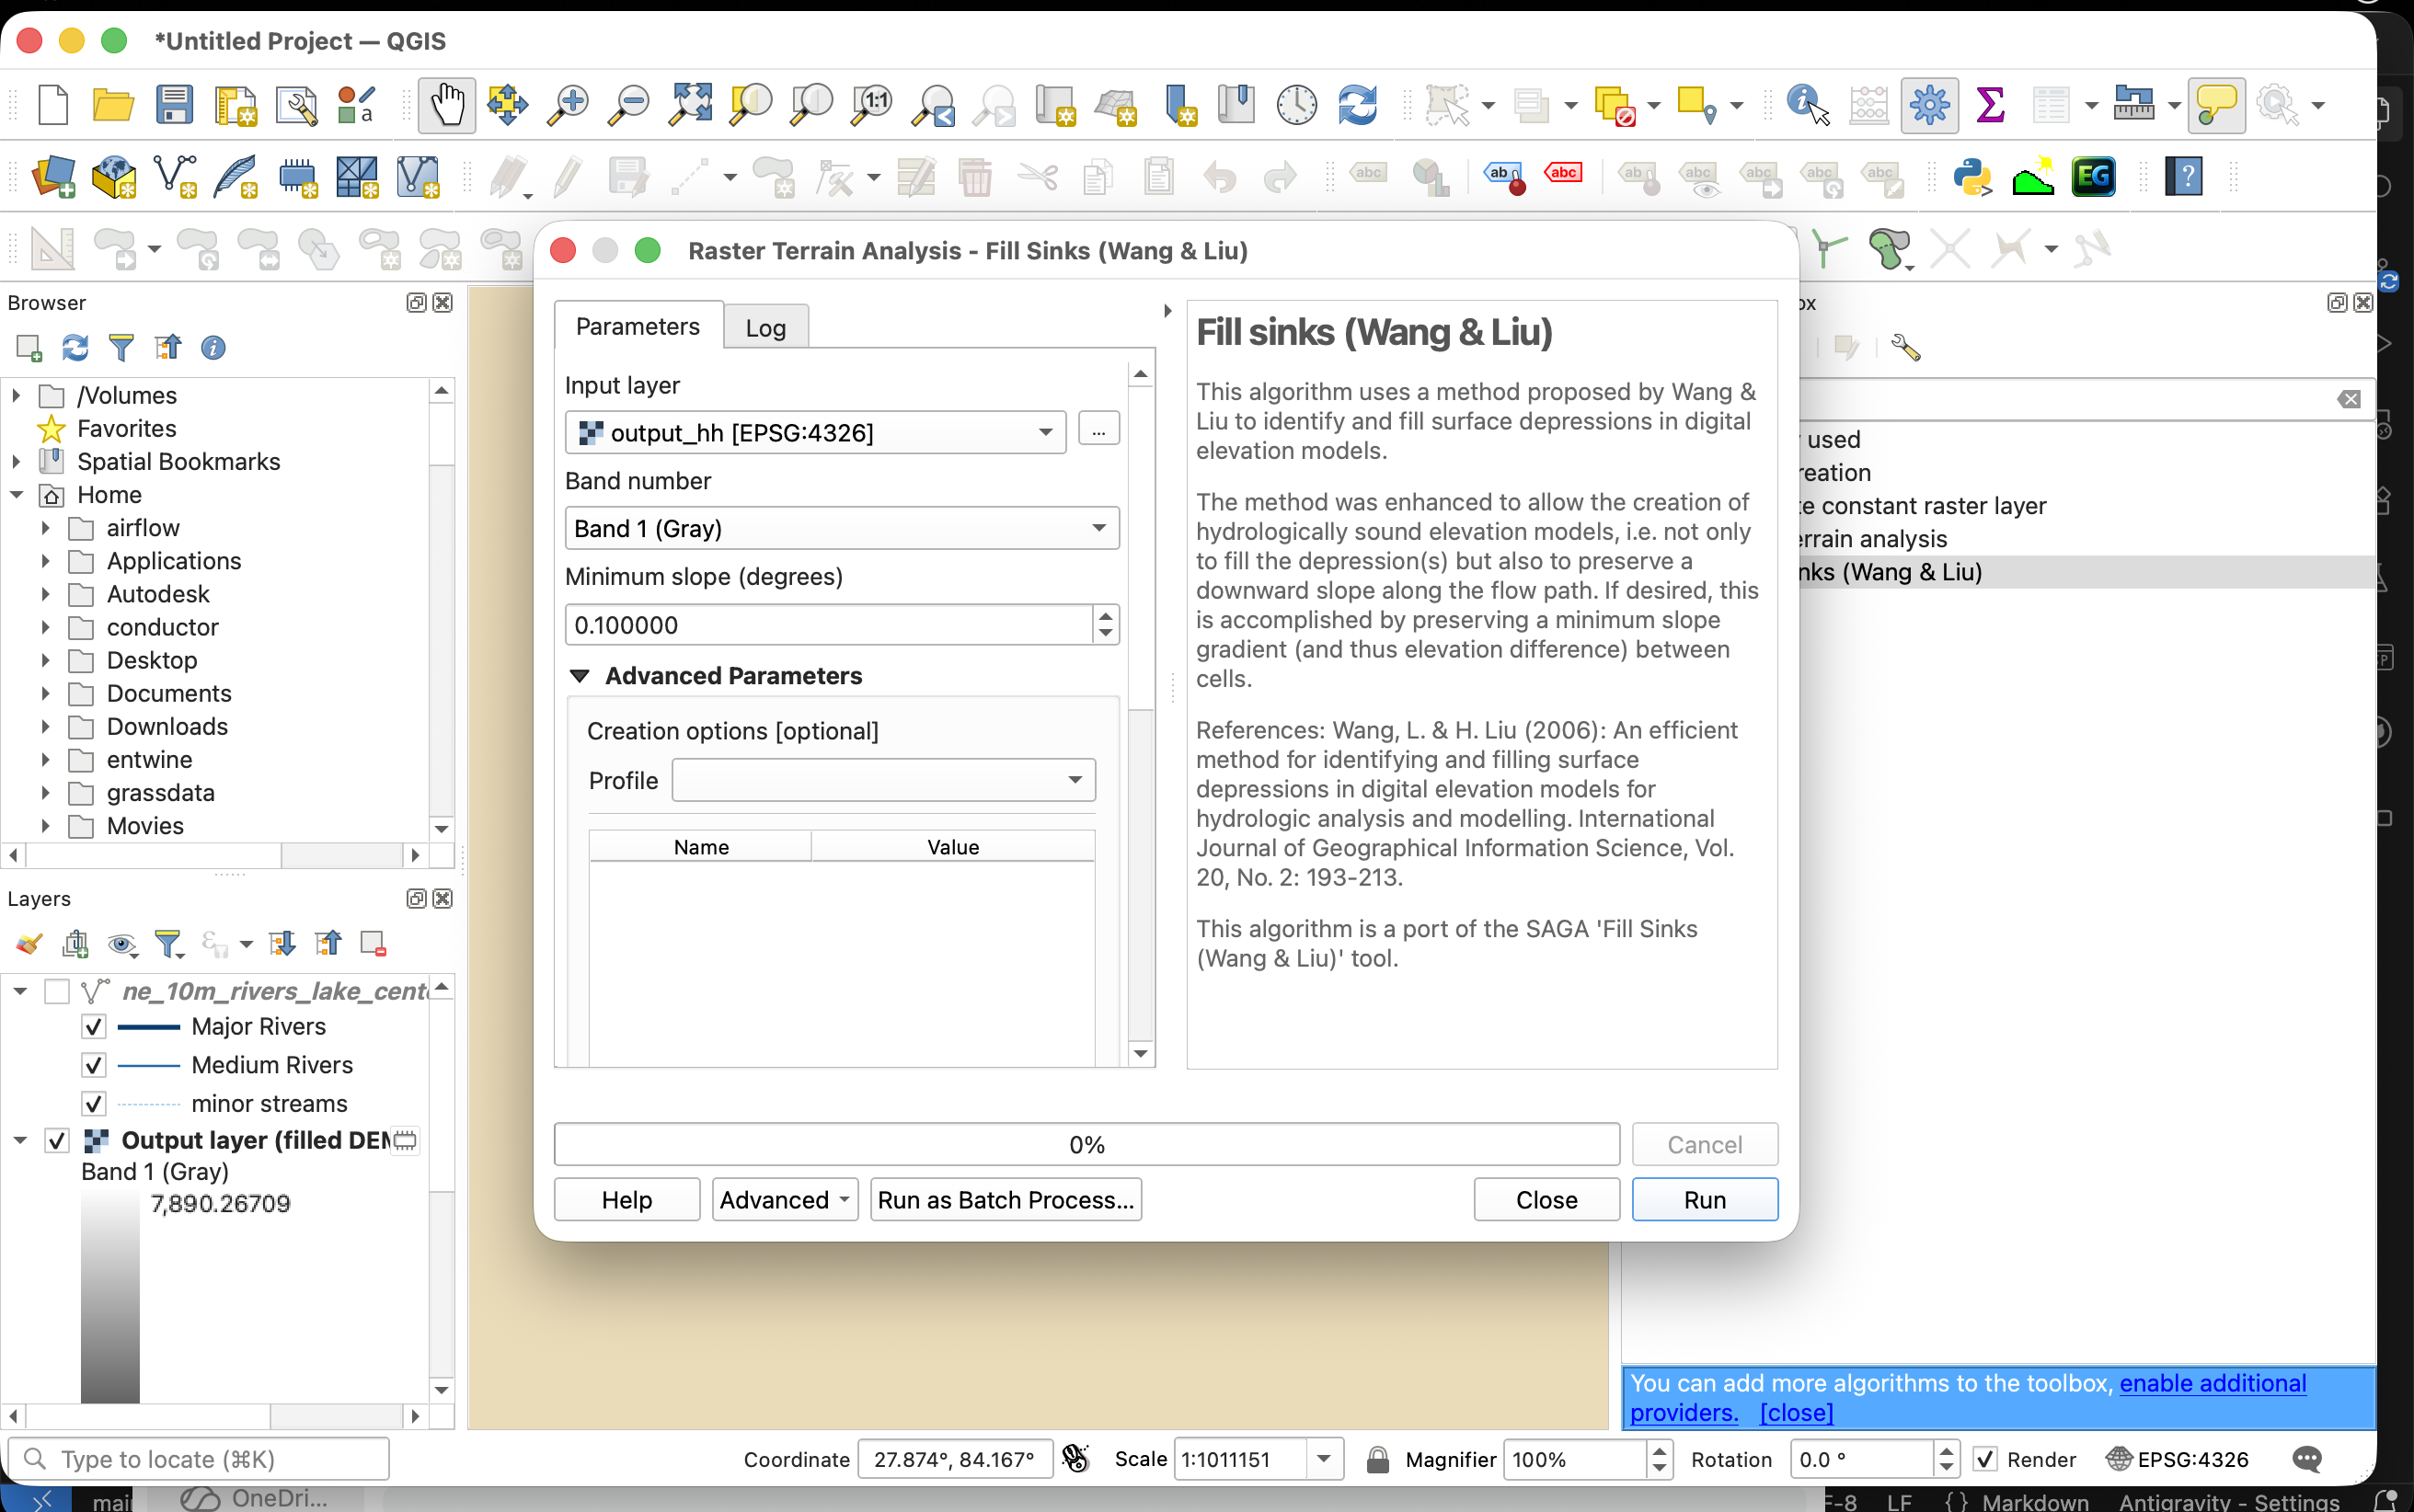Uncheck the minor streams checkbox

93,1103
